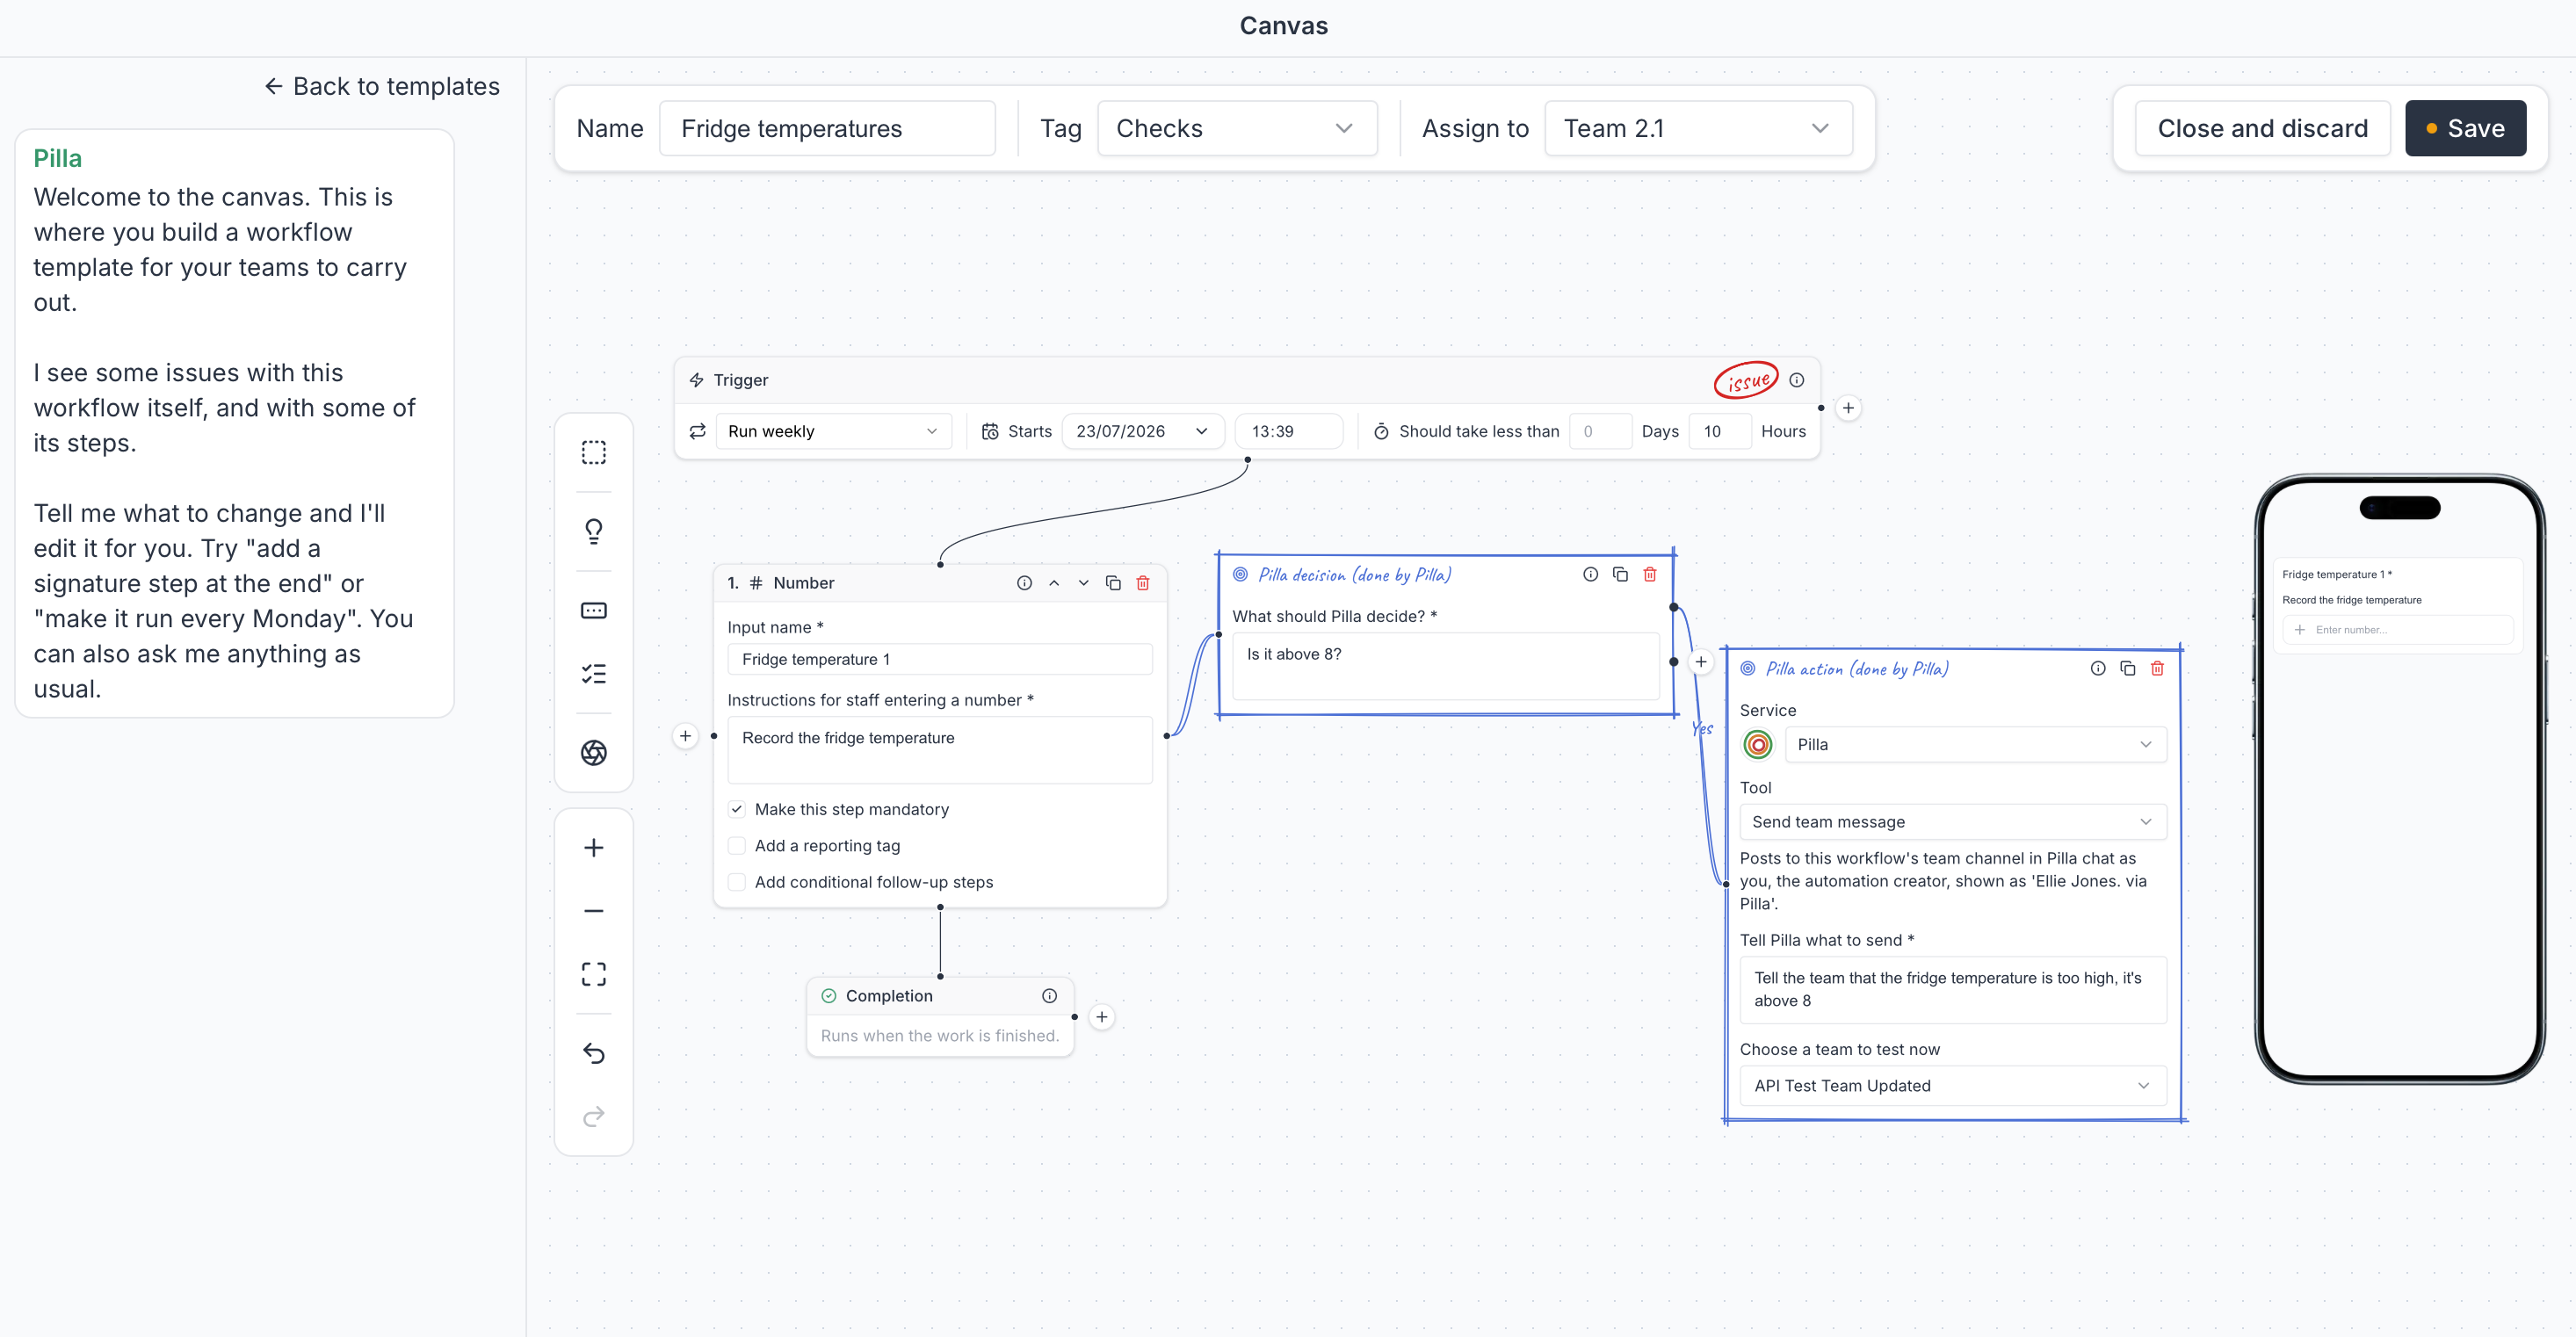2576x1337 pixels.
Task: Open the Trigger info icon
Action: point(1797,380)
